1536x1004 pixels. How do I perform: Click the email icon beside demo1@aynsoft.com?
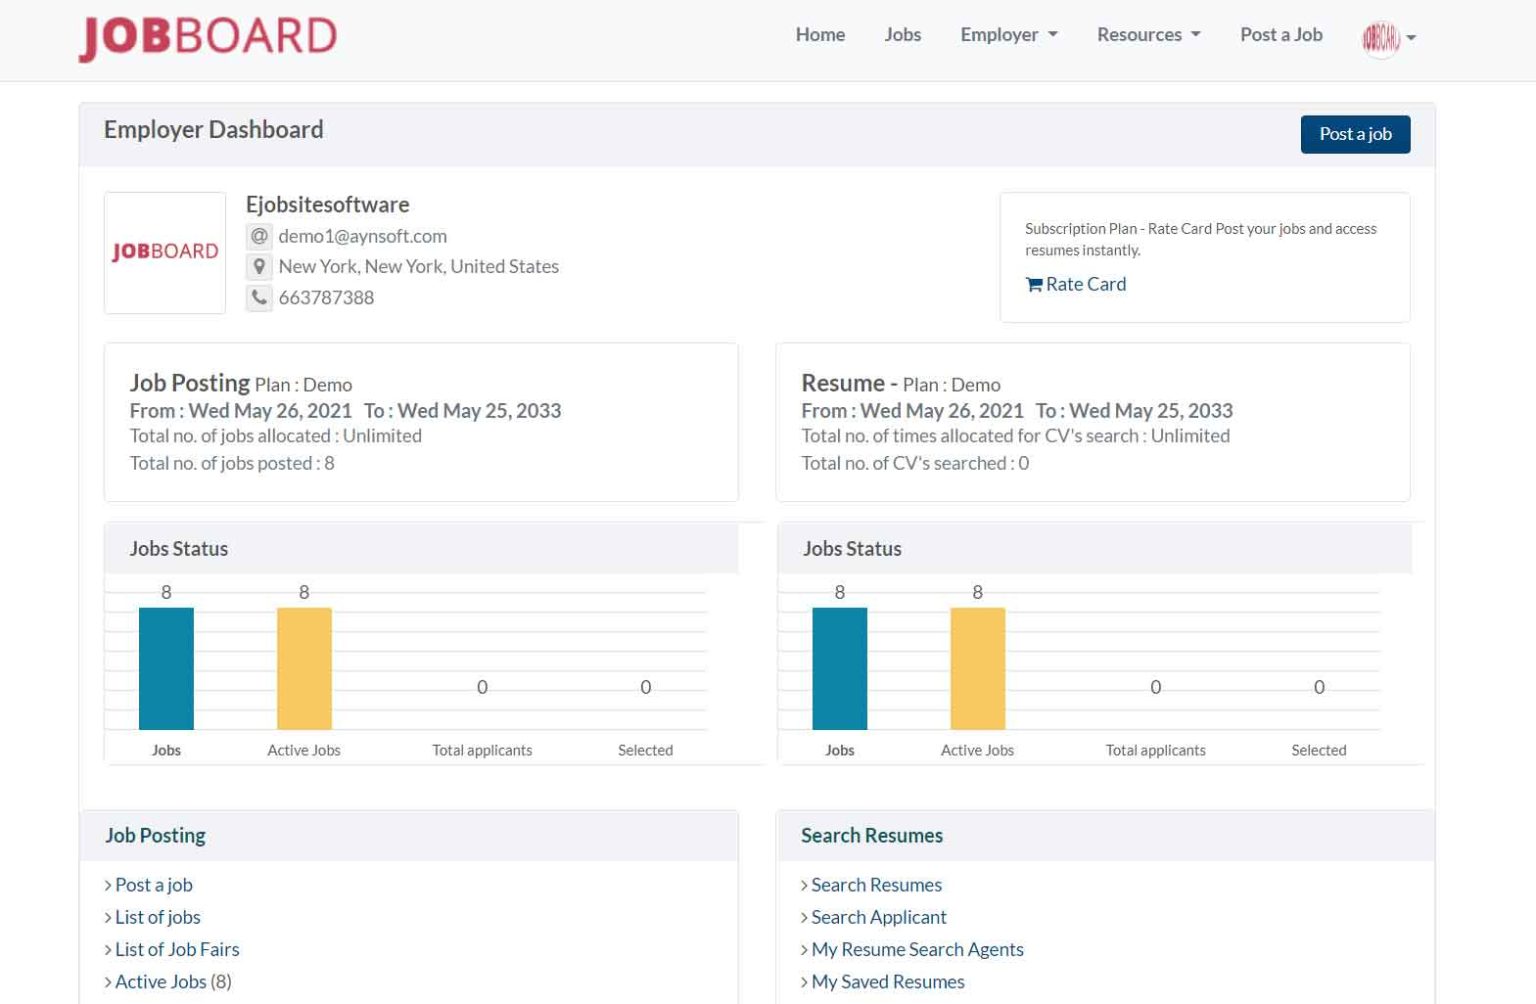pos(259,236)
